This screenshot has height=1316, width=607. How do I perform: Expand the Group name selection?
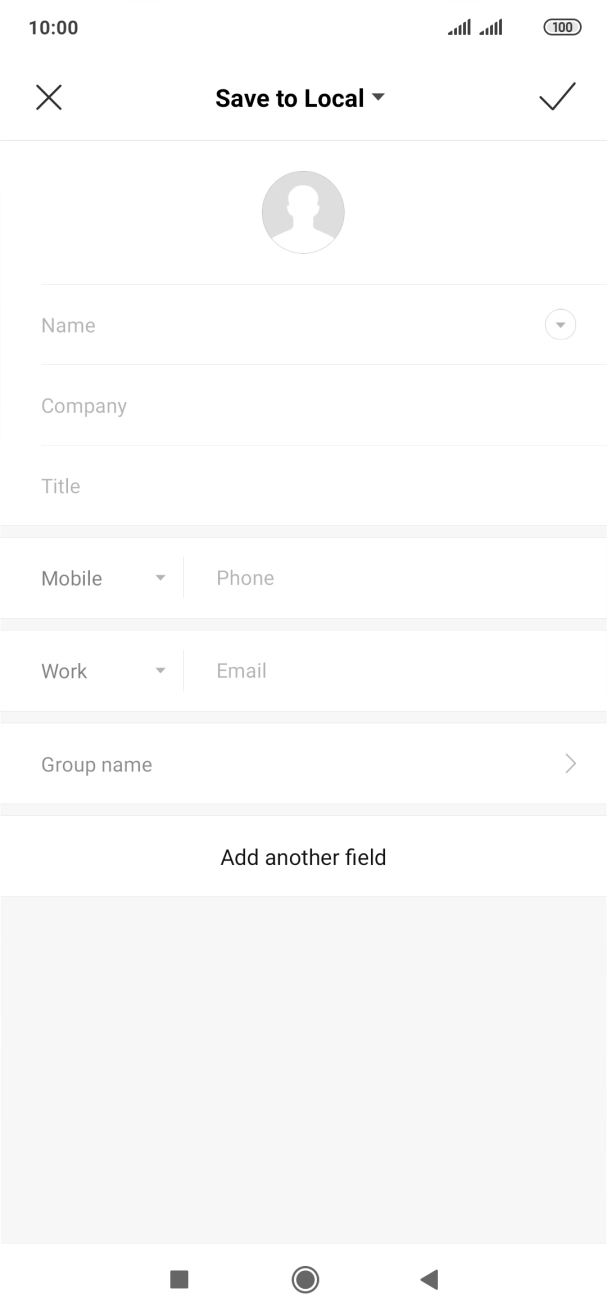570,763
